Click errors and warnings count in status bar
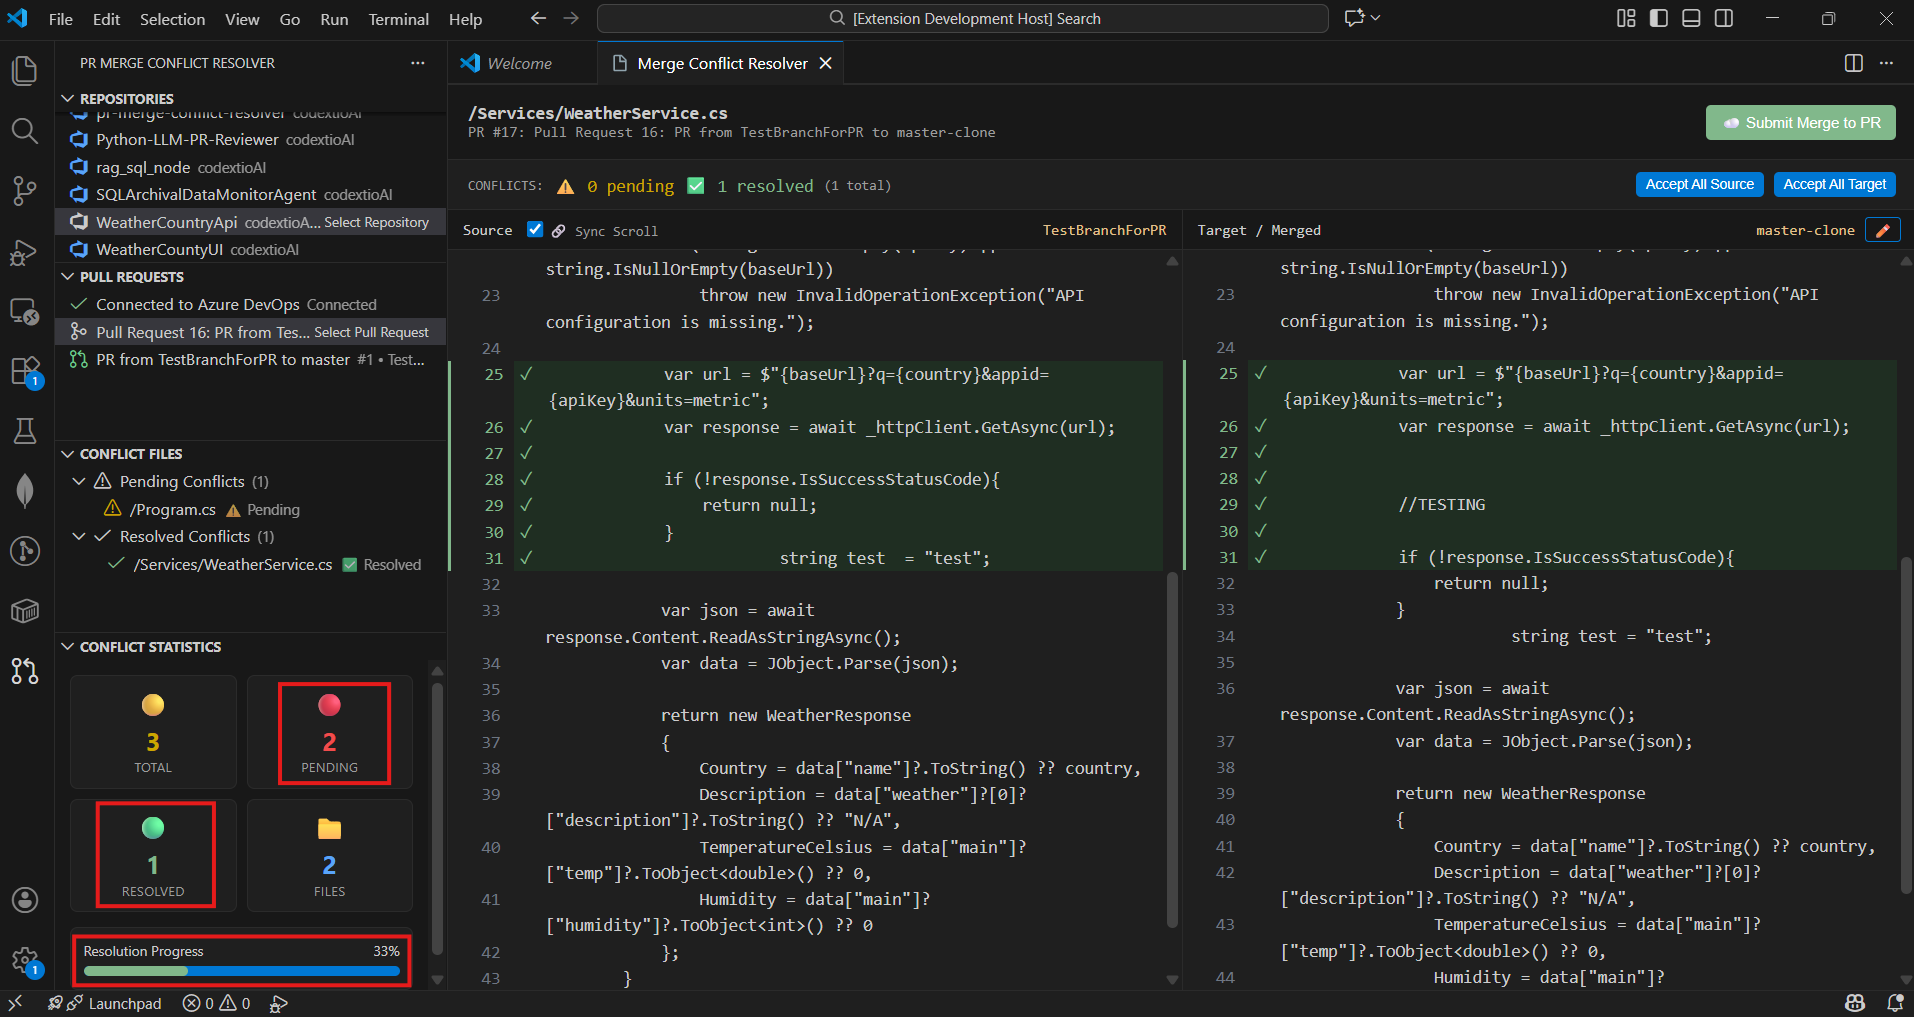 click(217, 1003)
